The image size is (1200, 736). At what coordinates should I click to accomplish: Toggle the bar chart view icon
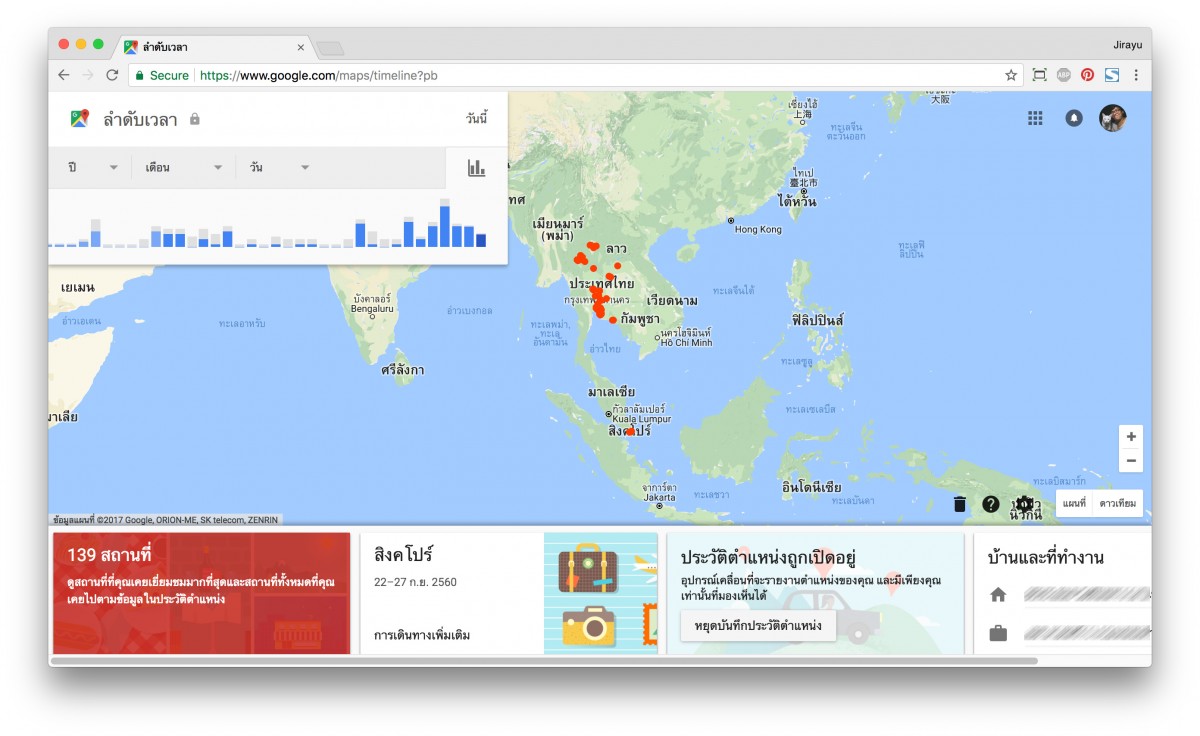point(476,168)
